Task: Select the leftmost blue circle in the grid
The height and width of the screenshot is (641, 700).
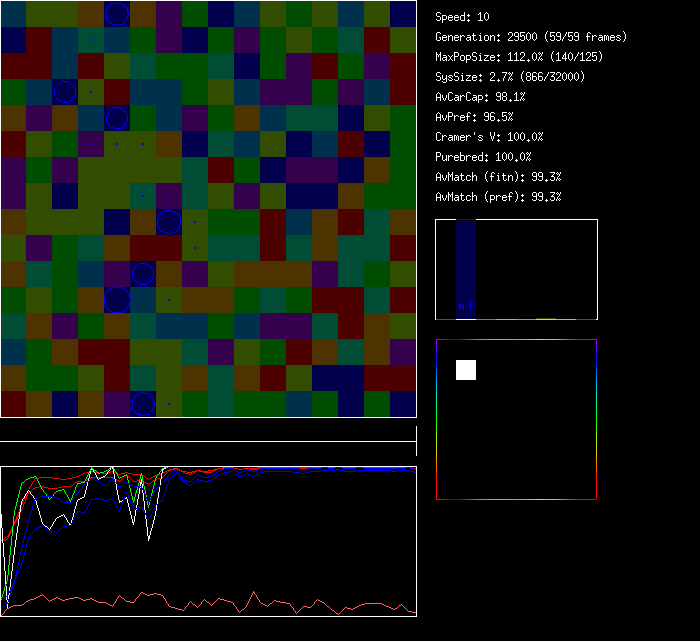Action: (65, 92)
